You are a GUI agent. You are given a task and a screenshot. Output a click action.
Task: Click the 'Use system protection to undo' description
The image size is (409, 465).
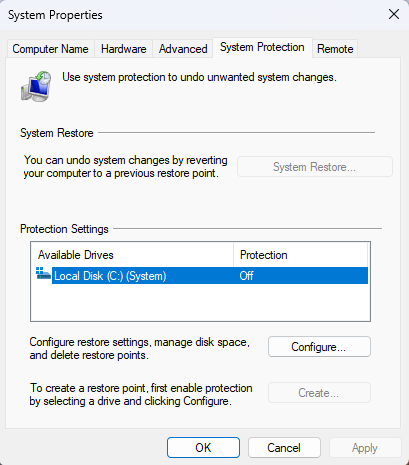199,77
